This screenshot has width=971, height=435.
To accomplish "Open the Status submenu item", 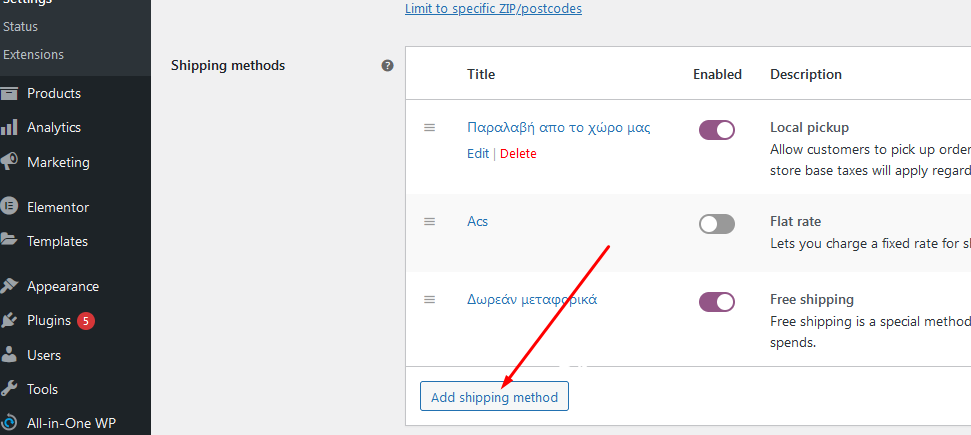I will tap(20, 27).
